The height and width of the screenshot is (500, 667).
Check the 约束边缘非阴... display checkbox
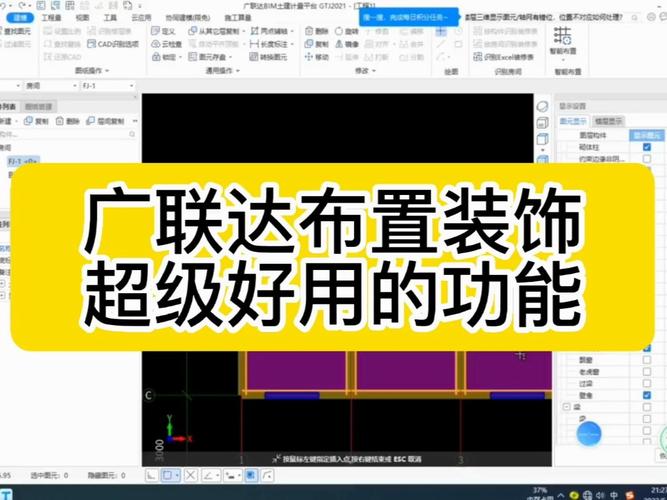[647, 159]
